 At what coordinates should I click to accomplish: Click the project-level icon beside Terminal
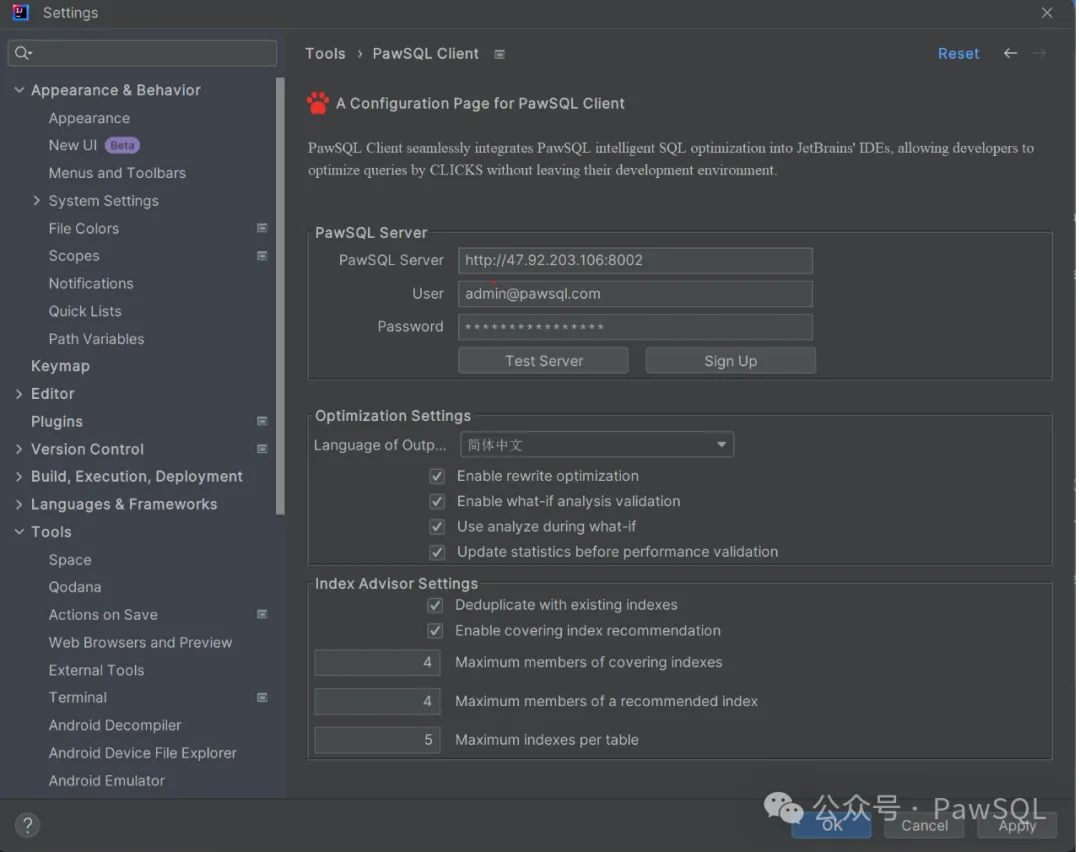262,697
